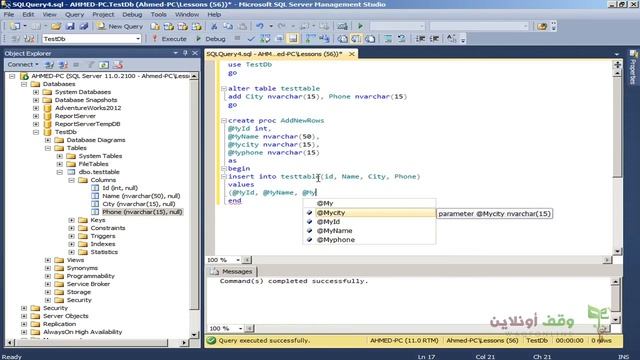Select the dbo.testtable tree item
This screenshot has width=640, height=360.
[x=99, y=172]
